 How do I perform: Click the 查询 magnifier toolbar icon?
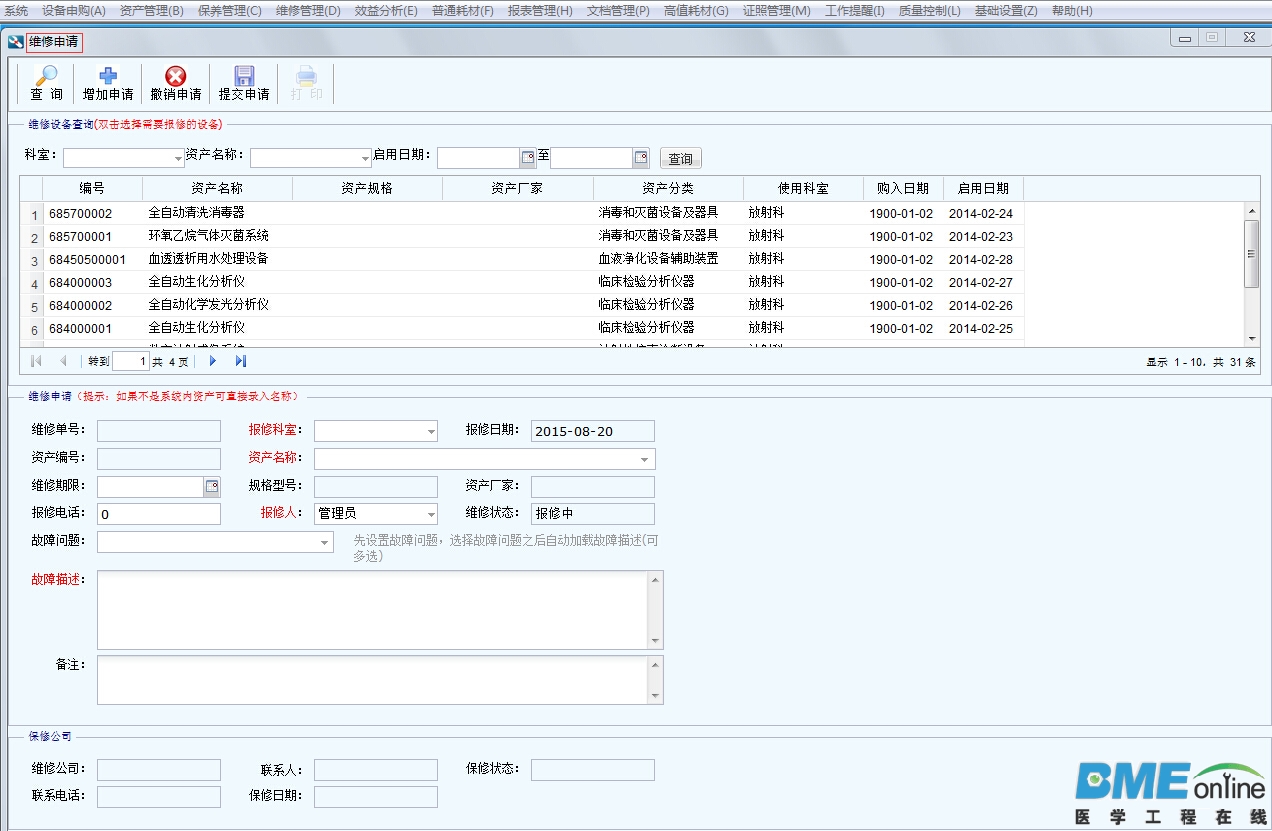point(46,77)
